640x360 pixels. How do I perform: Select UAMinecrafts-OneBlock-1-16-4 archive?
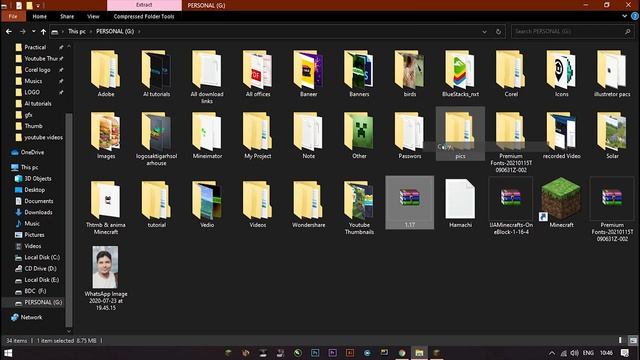(511, 206)
